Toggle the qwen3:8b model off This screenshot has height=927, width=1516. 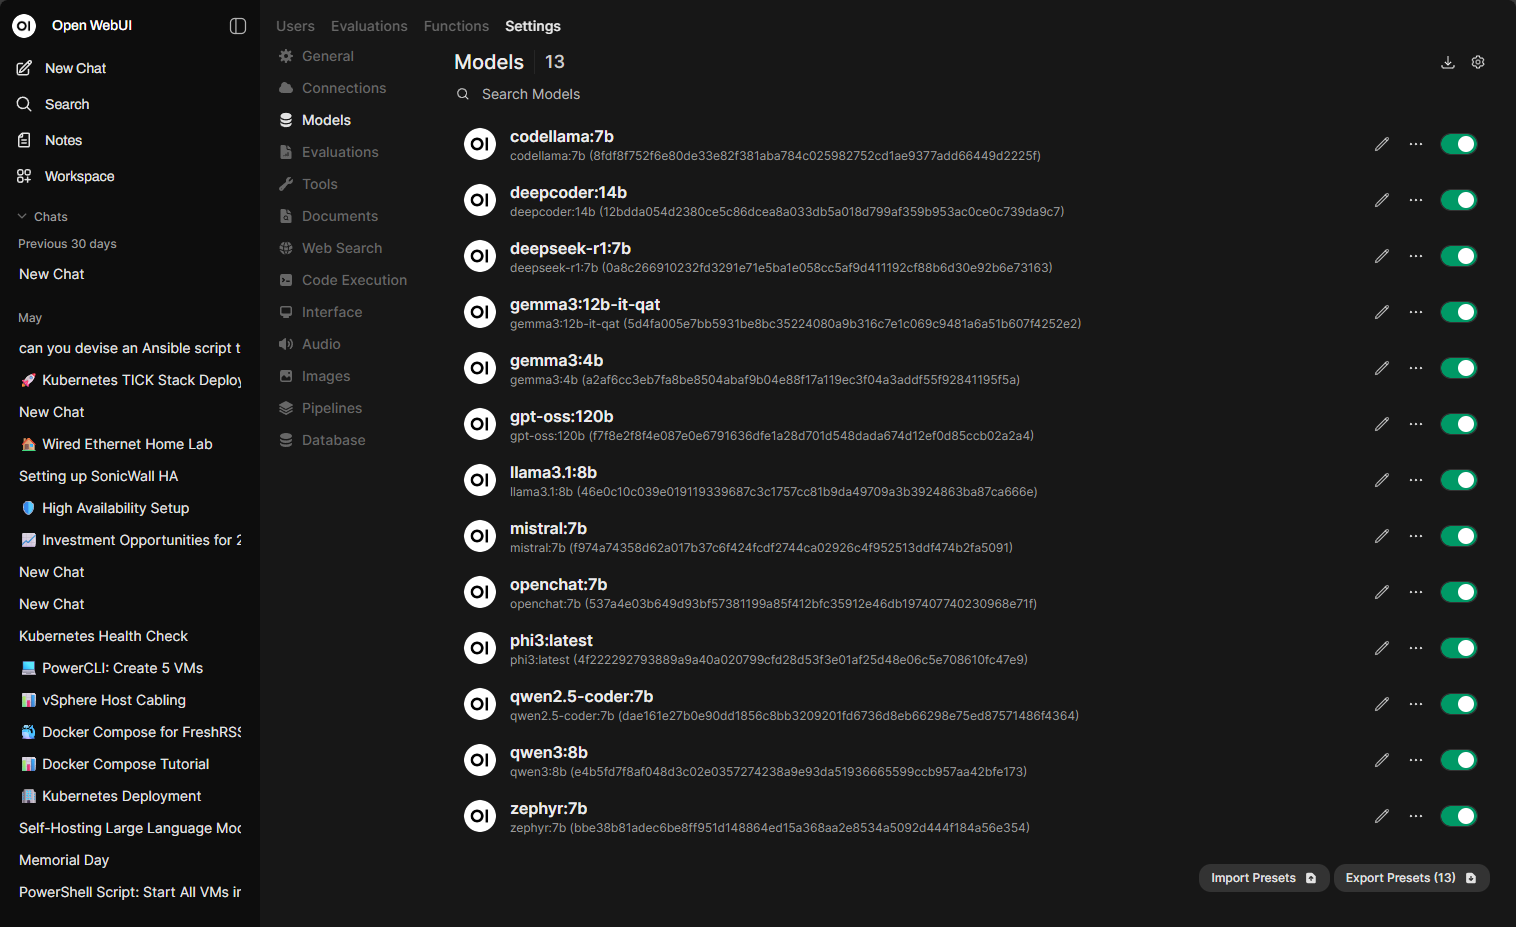(1458, 760)
